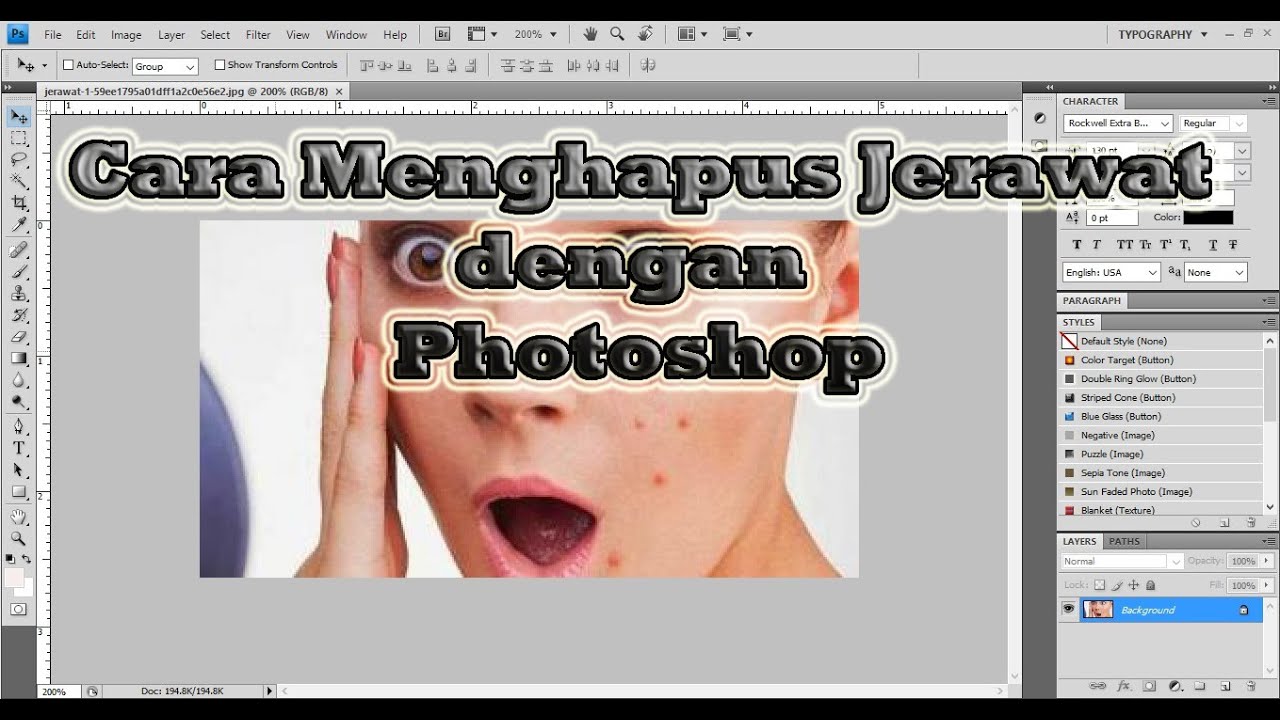Open the Layer menu
Screen dimensions: 1280x720
point(171,34)
